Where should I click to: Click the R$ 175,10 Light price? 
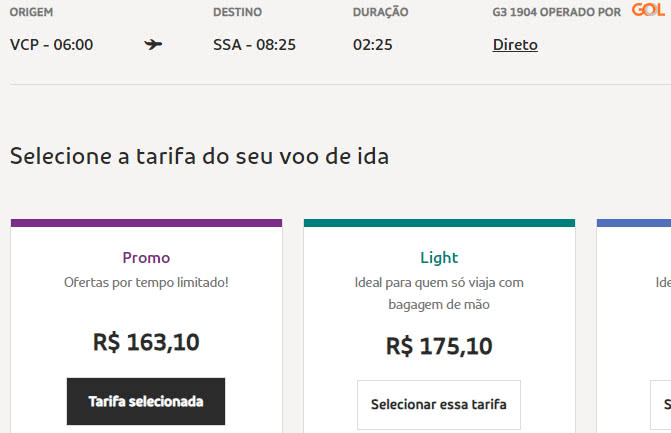pyautogui.click(x=439, y=346)
